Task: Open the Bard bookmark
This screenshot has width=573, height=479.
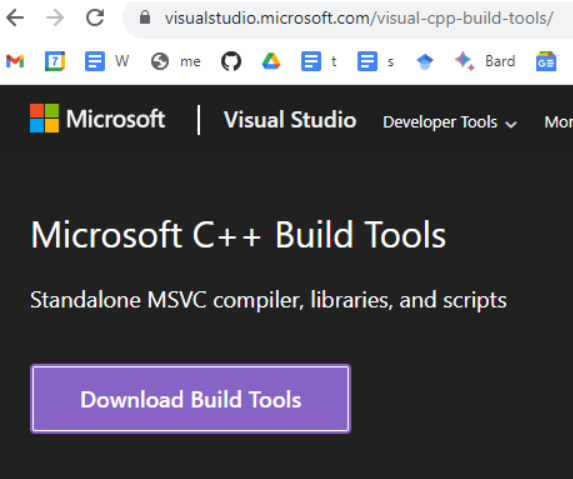Action: [485, 61]
